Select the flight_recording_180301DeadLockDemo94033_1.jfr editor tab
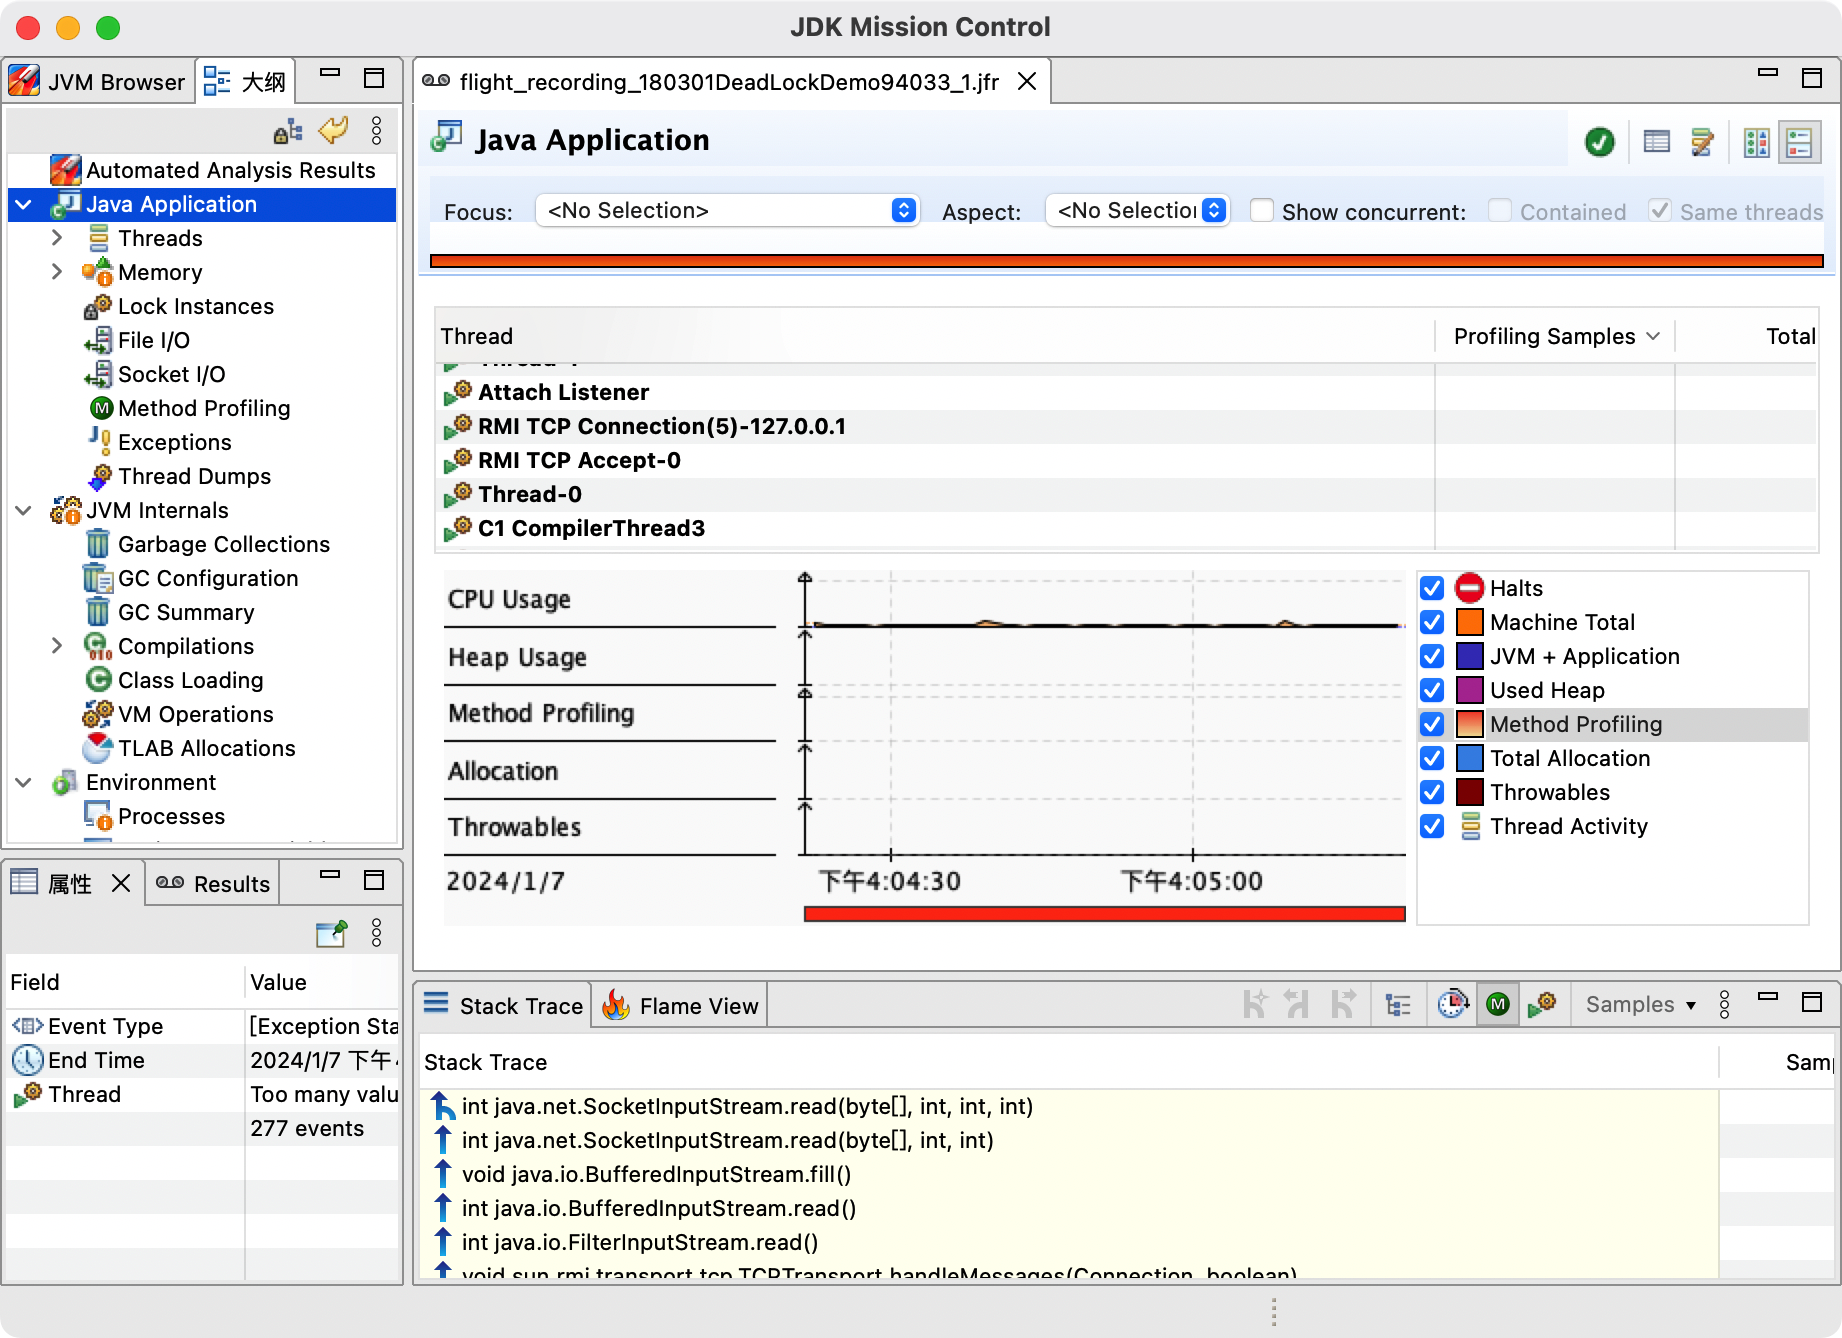 (x=731, y=82)
